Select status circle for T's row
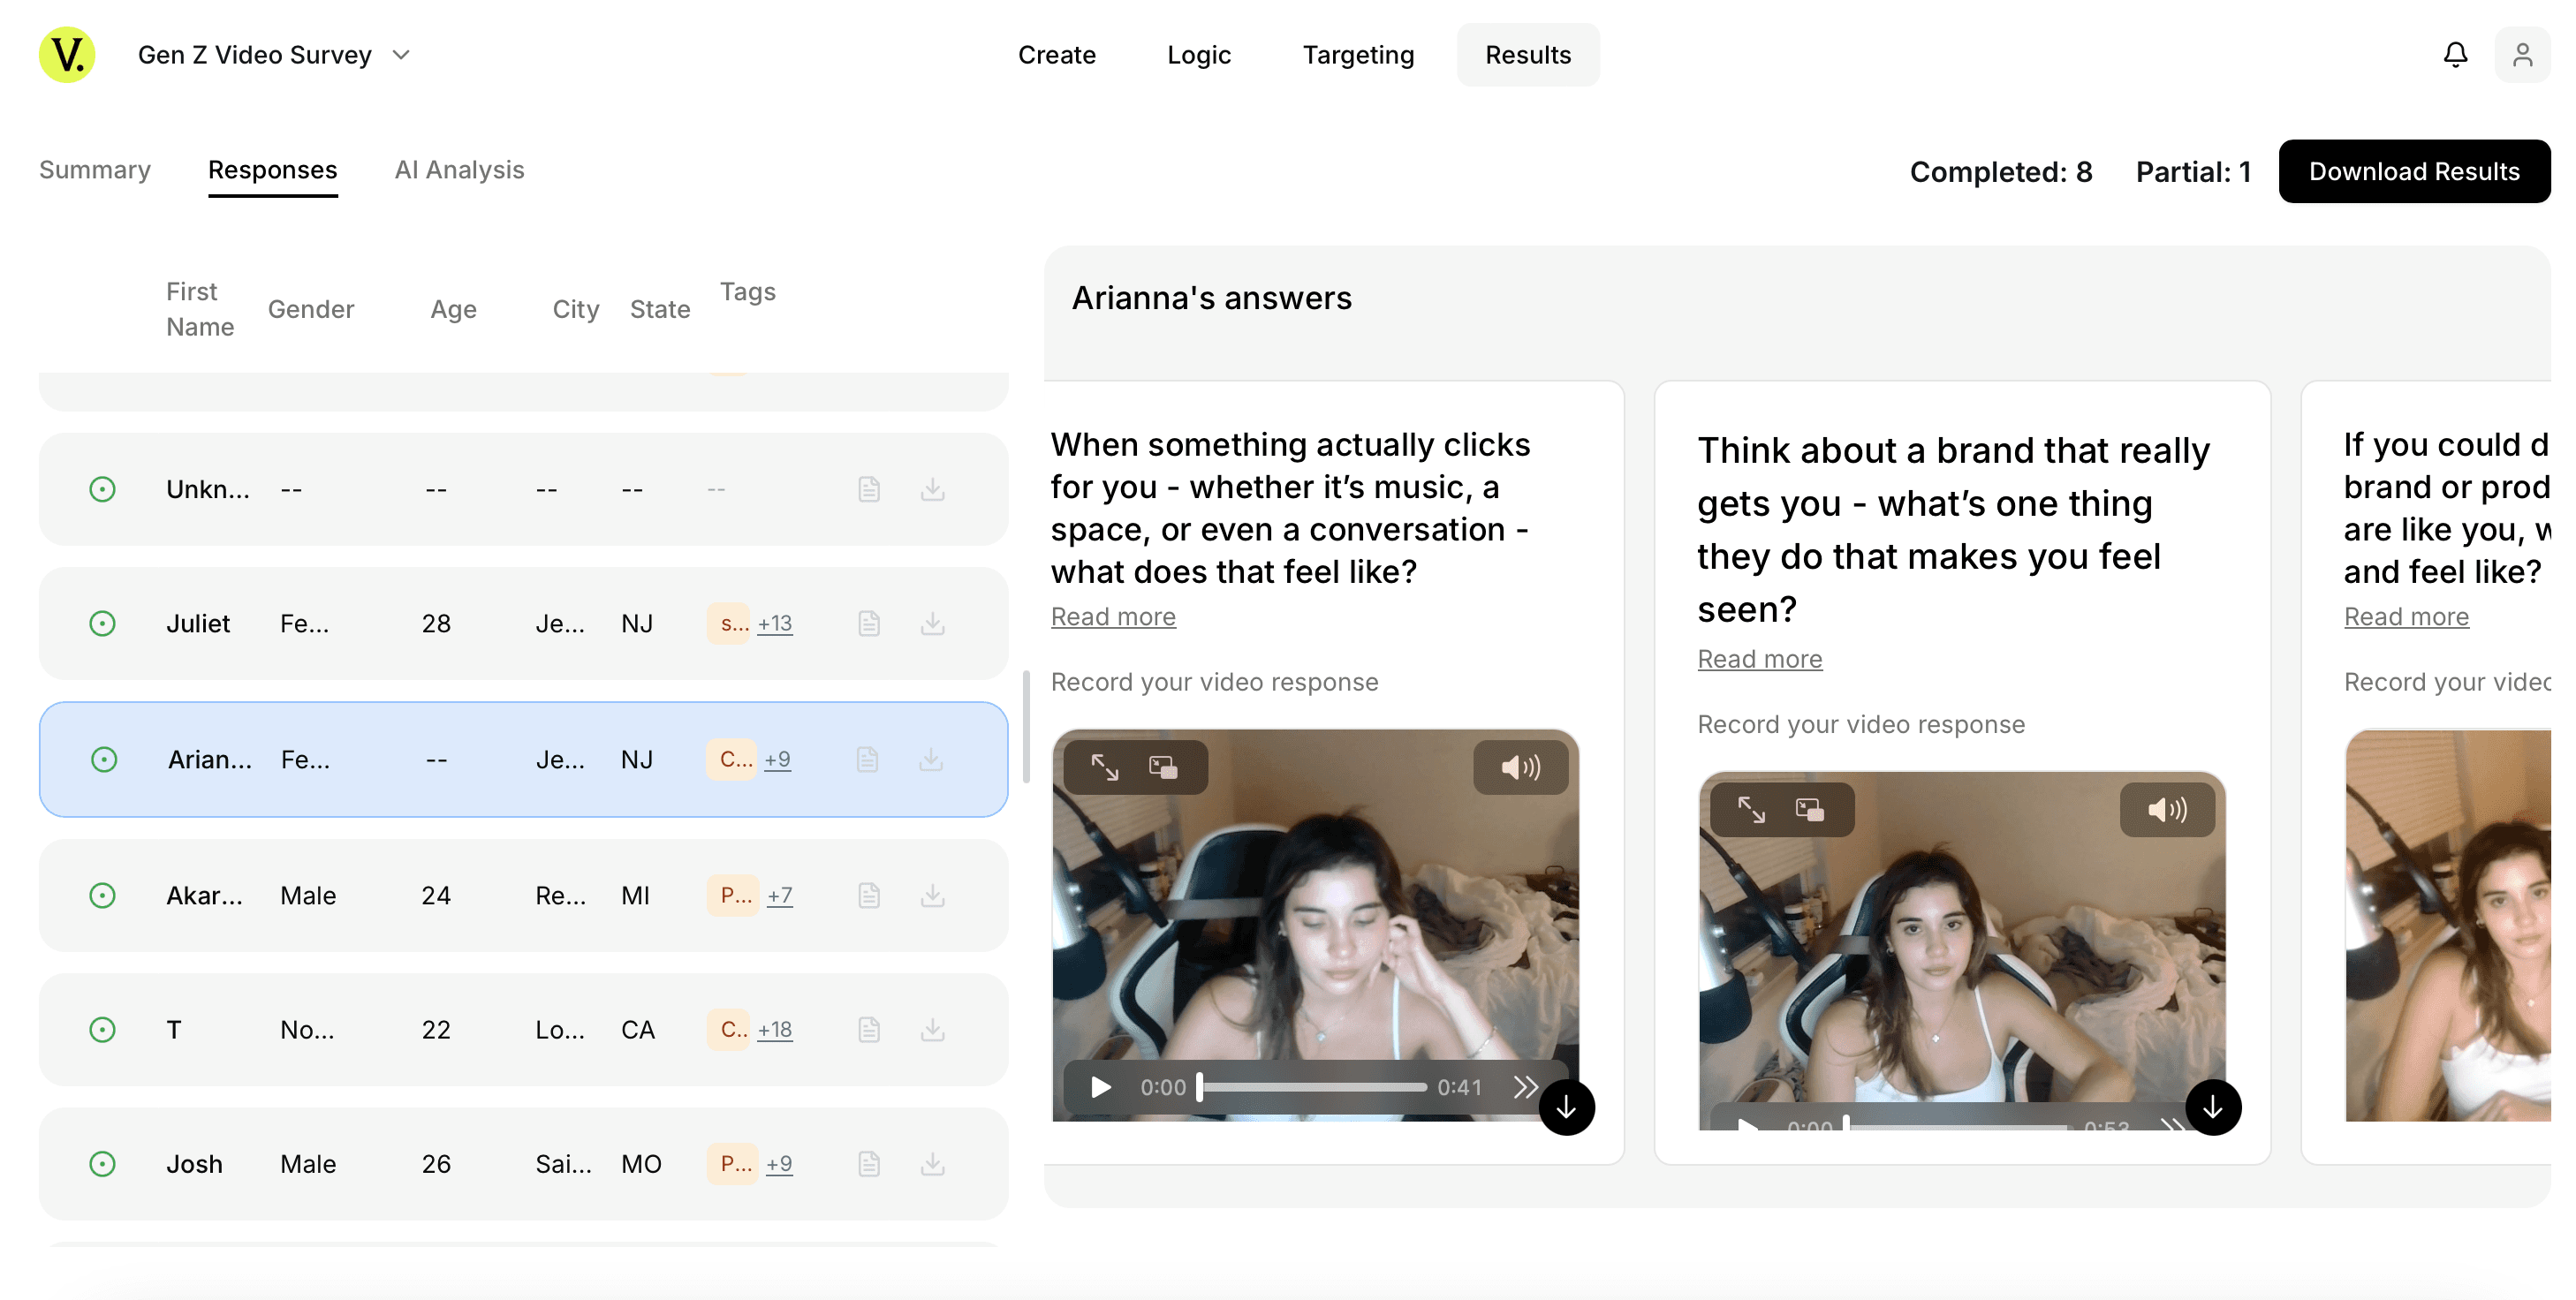The width and height of the screenshot is (2576, 1300). click(103, 1030)
